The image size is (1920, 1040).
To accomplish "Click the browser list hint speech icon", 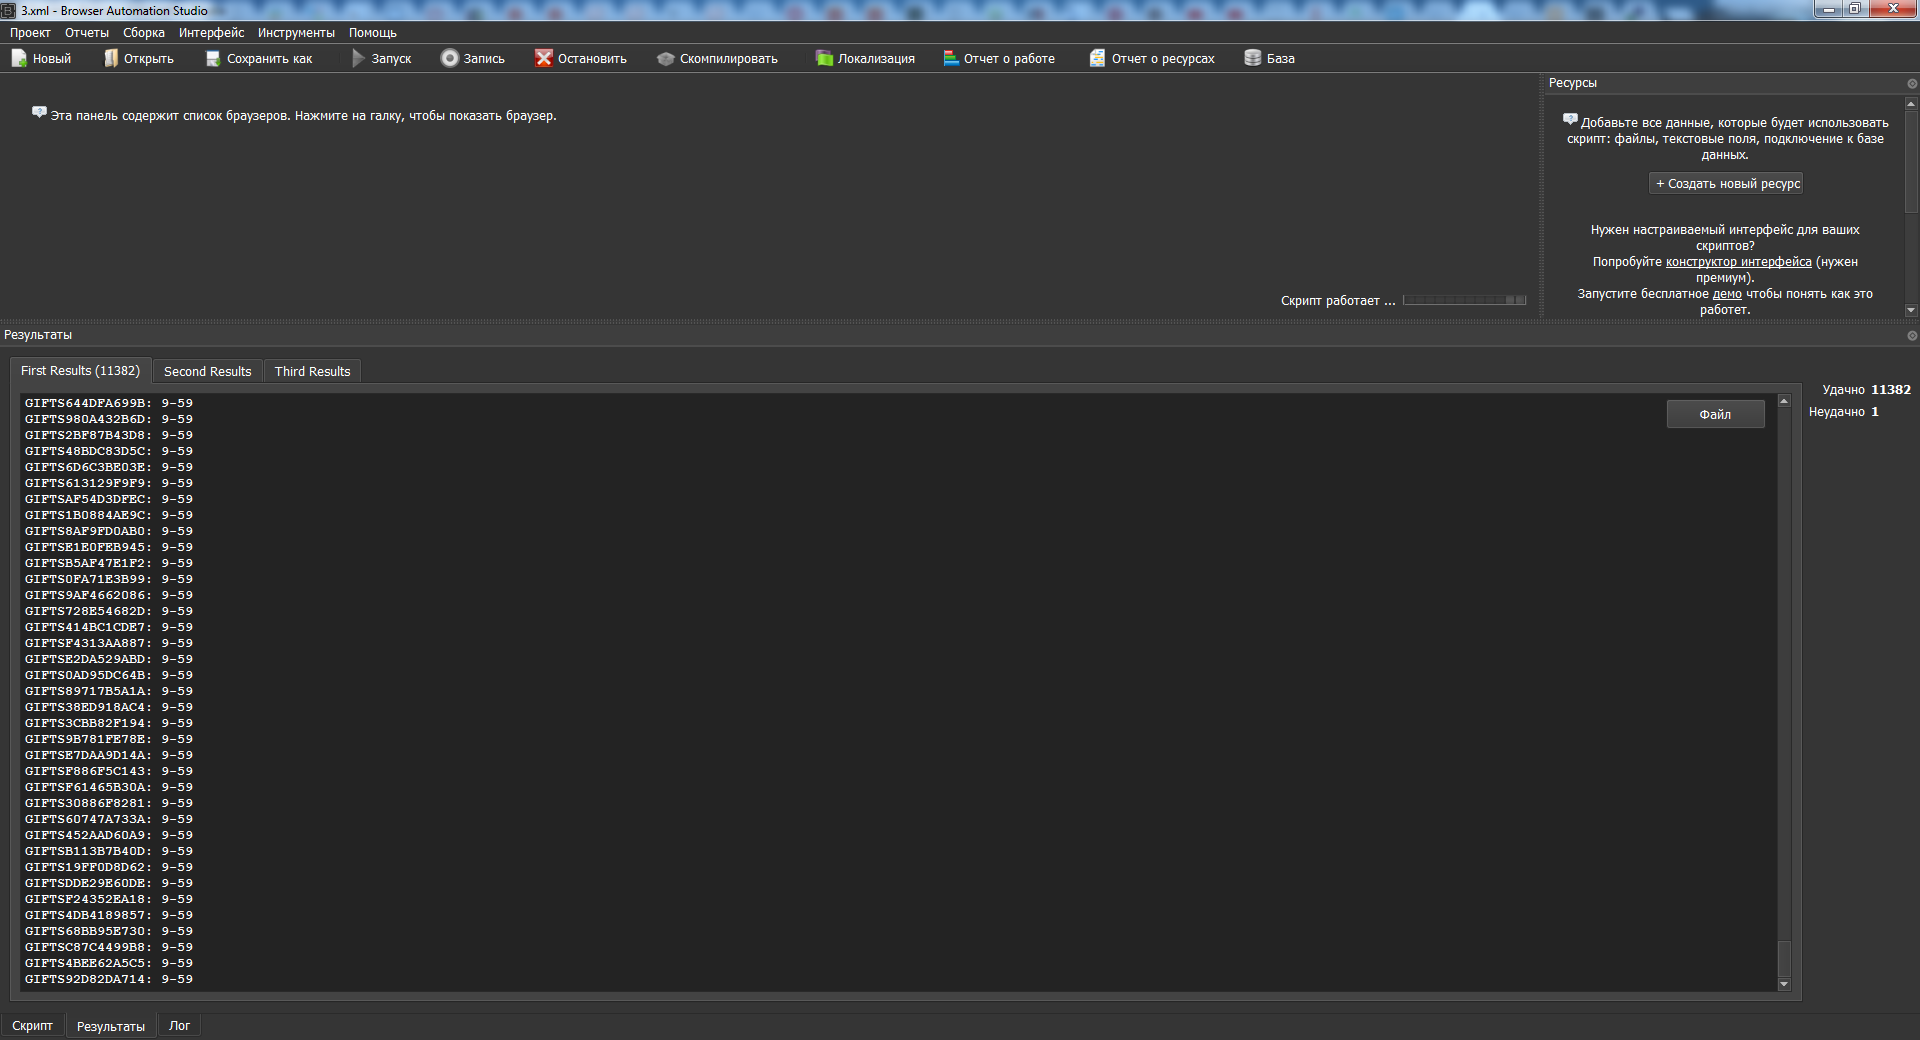I will tap(39, 113).
